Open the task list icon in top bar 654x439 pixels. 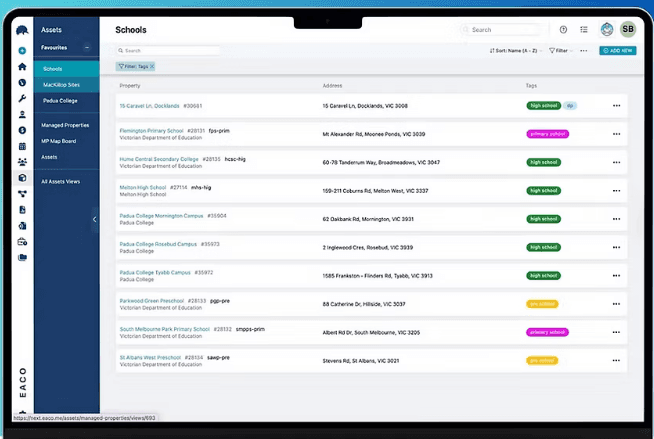pos(584,30)
